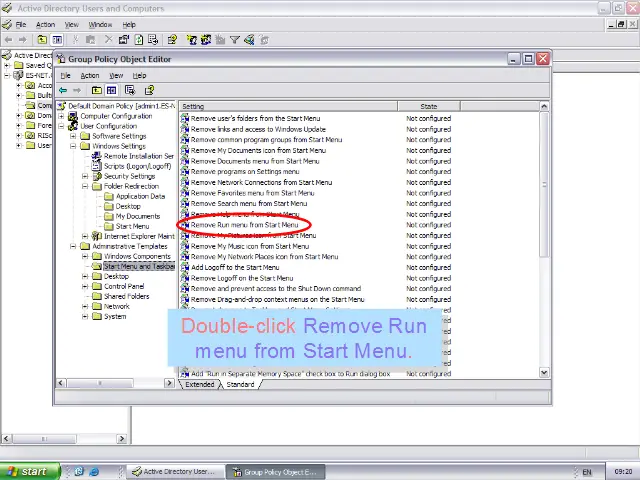Select Remove Logoff on the Start Menu
Image resolution: width=640 pixels, height=480 pixels.
242,278
